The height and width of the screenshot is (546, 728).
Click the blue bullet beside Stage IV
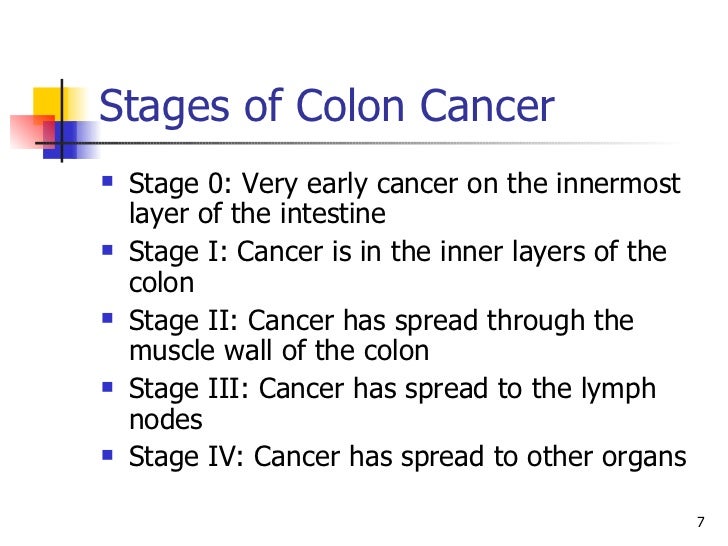point(107,455)
